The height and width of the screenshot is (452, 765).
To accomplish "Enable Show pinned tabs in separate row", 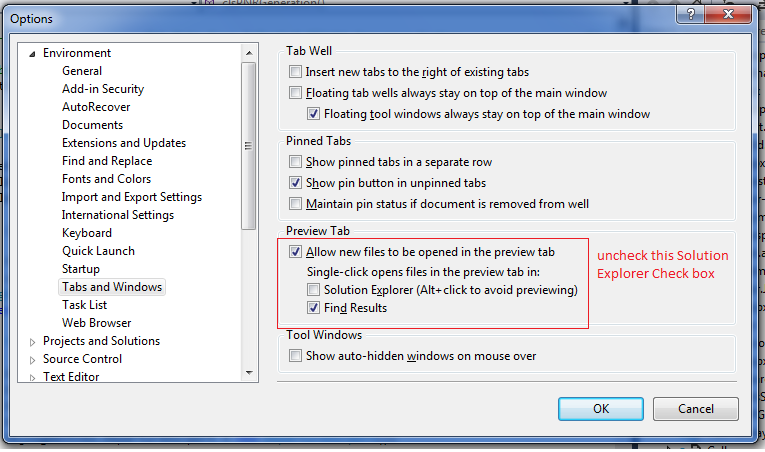I will [295, 162].
